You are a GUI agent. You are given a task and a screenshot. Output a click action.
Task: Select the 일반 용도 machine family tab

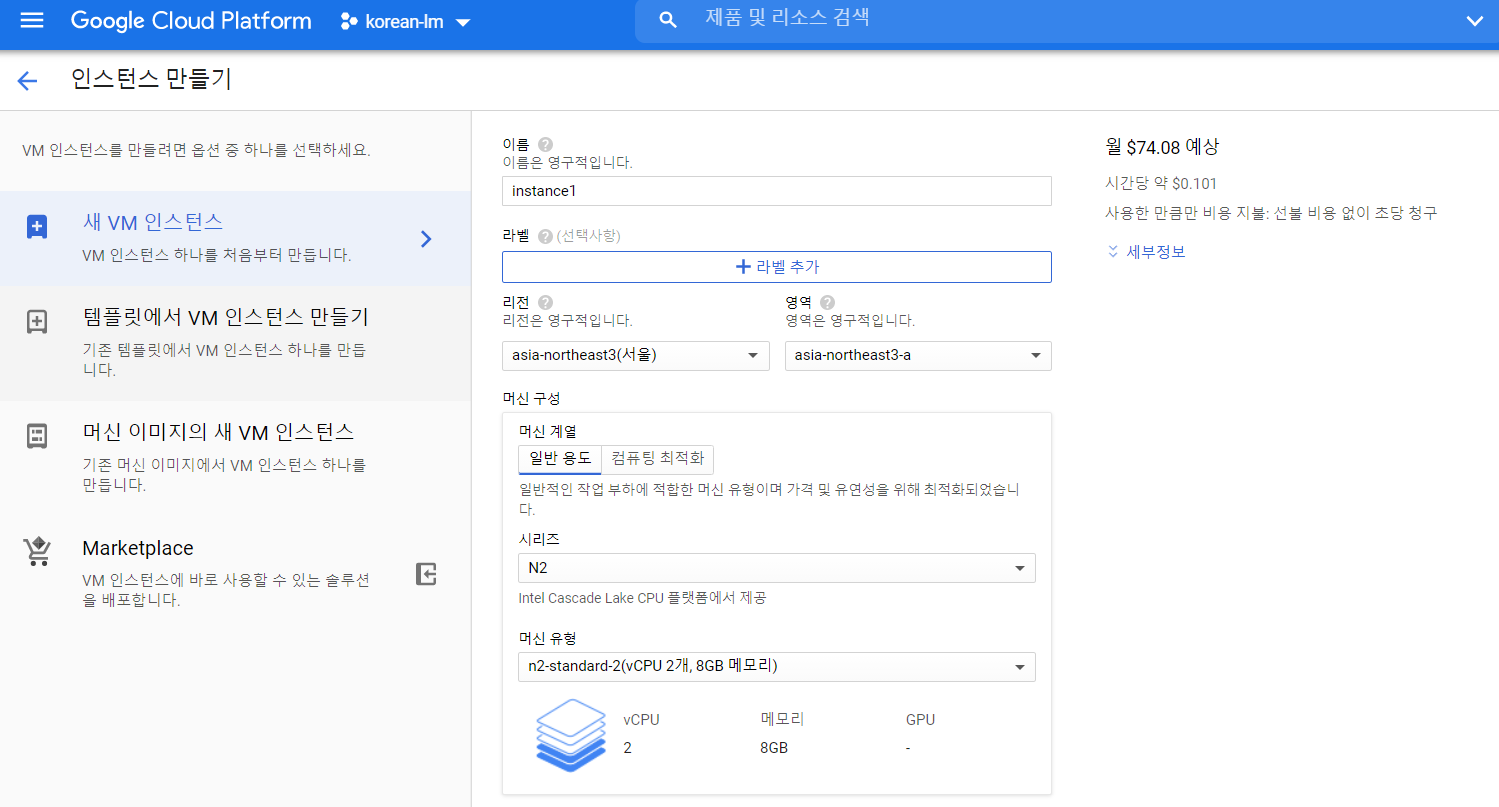click(x=560, y=459)
